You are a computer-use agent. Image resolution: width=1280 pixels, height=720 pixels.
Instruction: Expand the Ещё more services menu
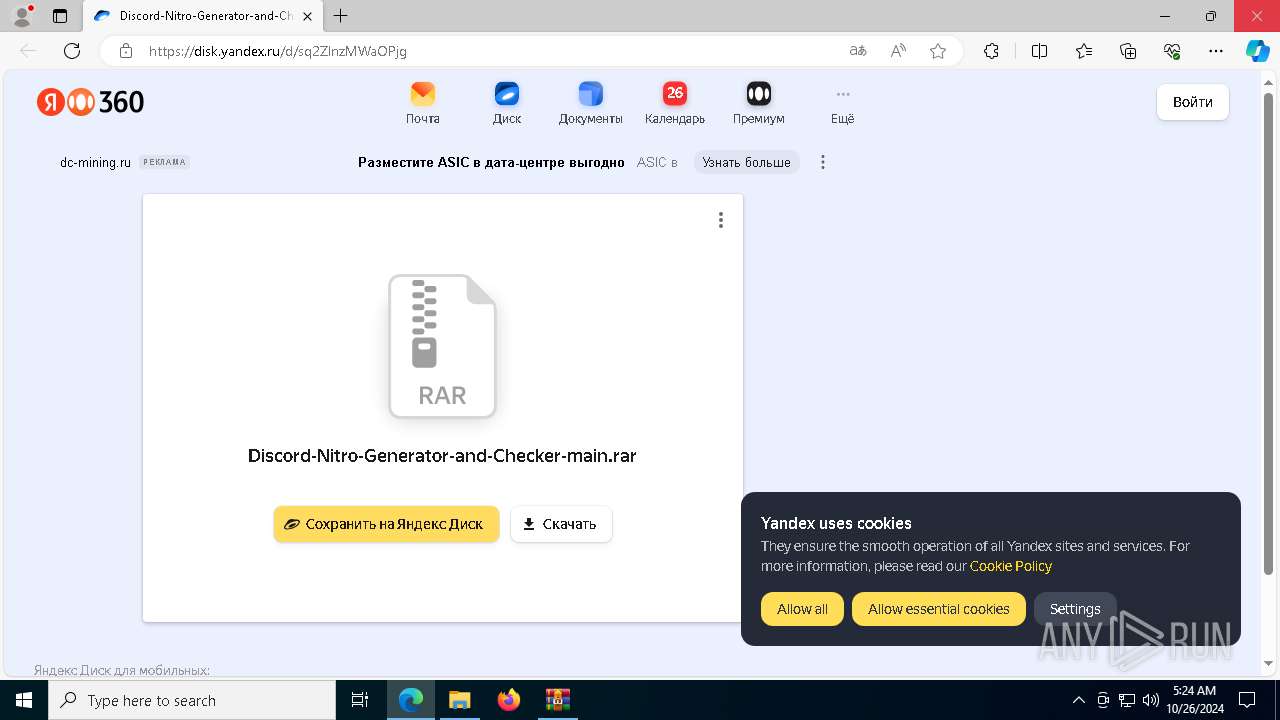point(843,103)
